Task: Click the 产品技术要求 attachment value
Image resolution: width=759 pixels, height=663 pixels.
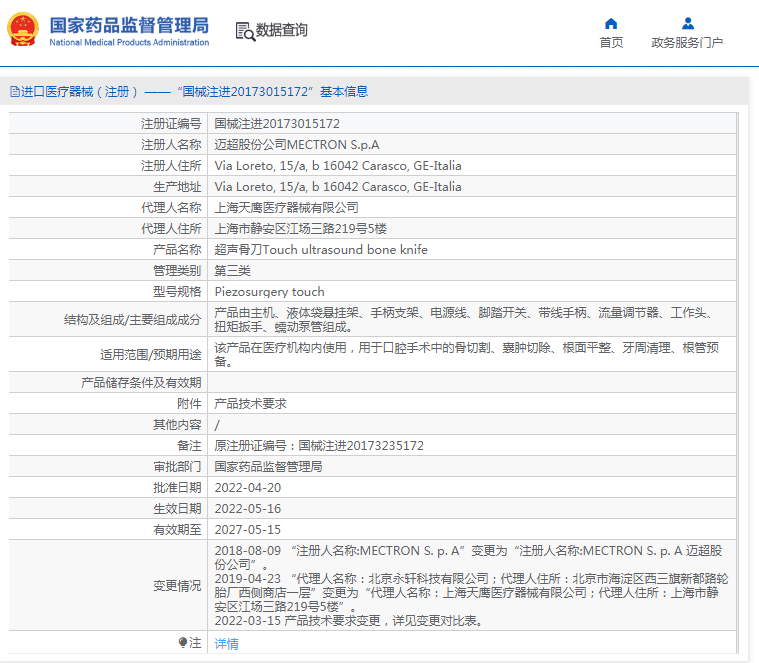Action: 250,404
